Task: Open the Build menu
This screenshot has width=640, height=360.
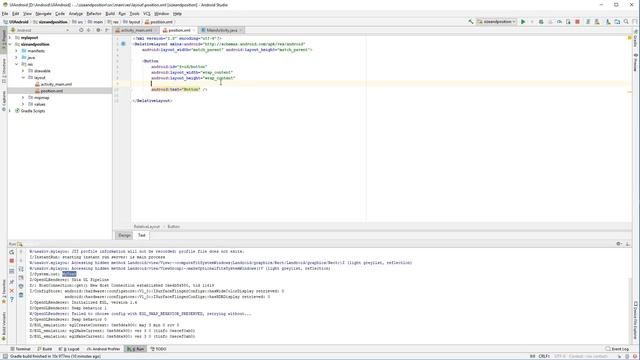Action: (110, 14)
